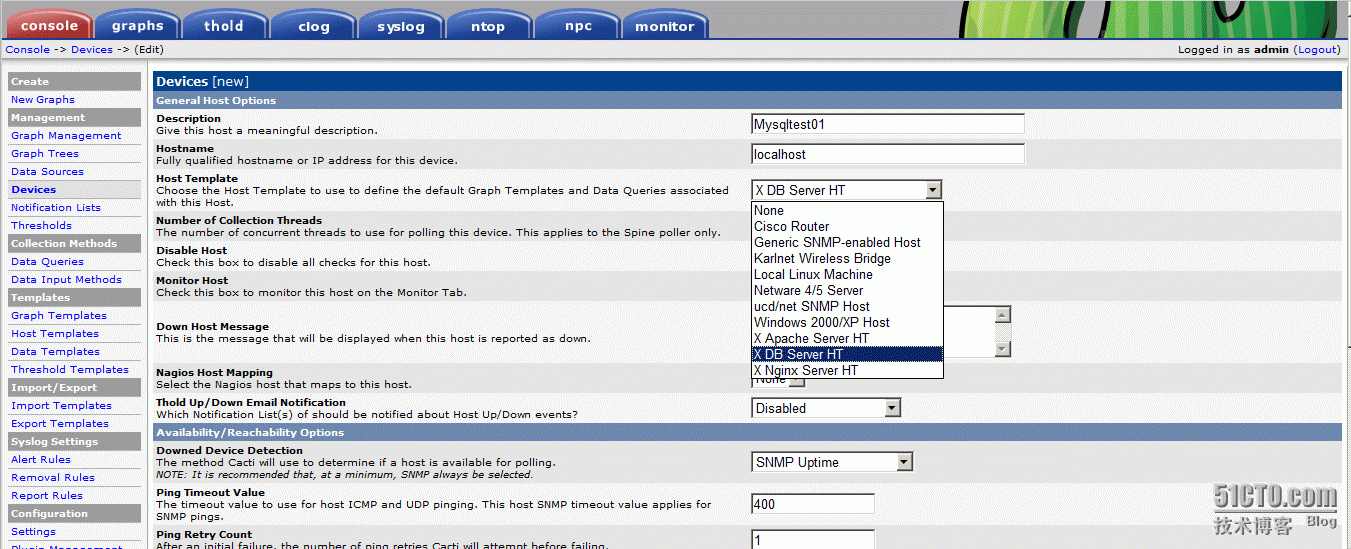
Task: Collapse the Host Template dropdown
Action: (x=933, y=190)
